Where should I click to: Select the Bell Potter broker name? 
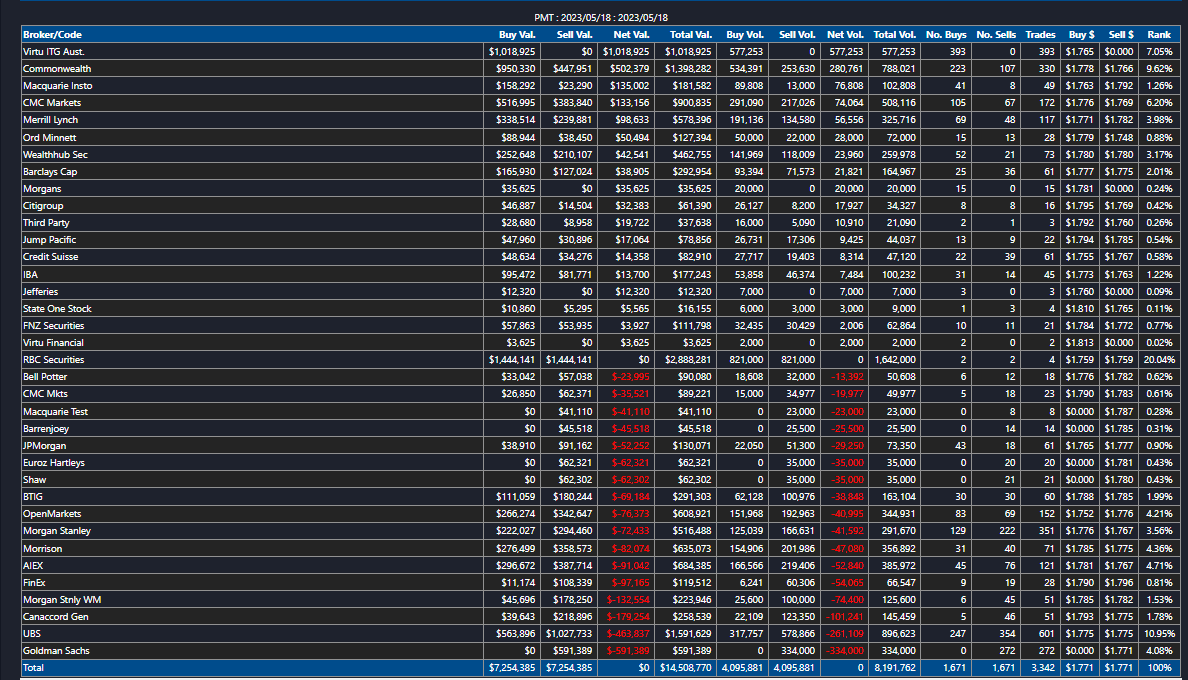[45, 377]
